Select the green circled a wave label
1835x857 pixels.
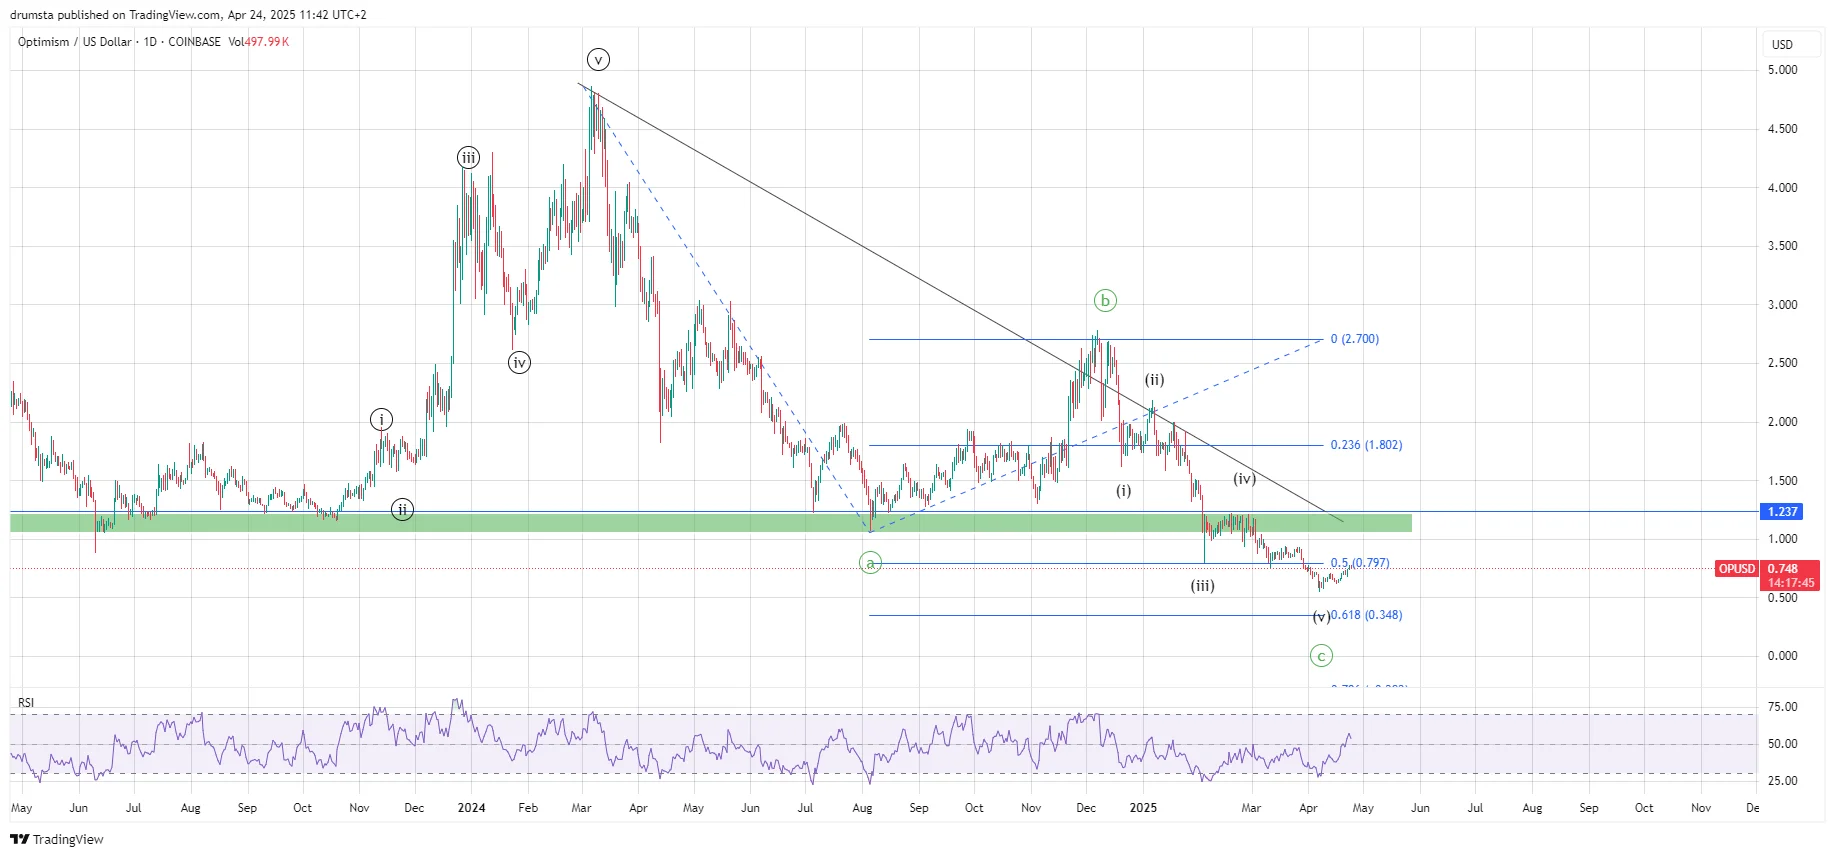[870, 563]
